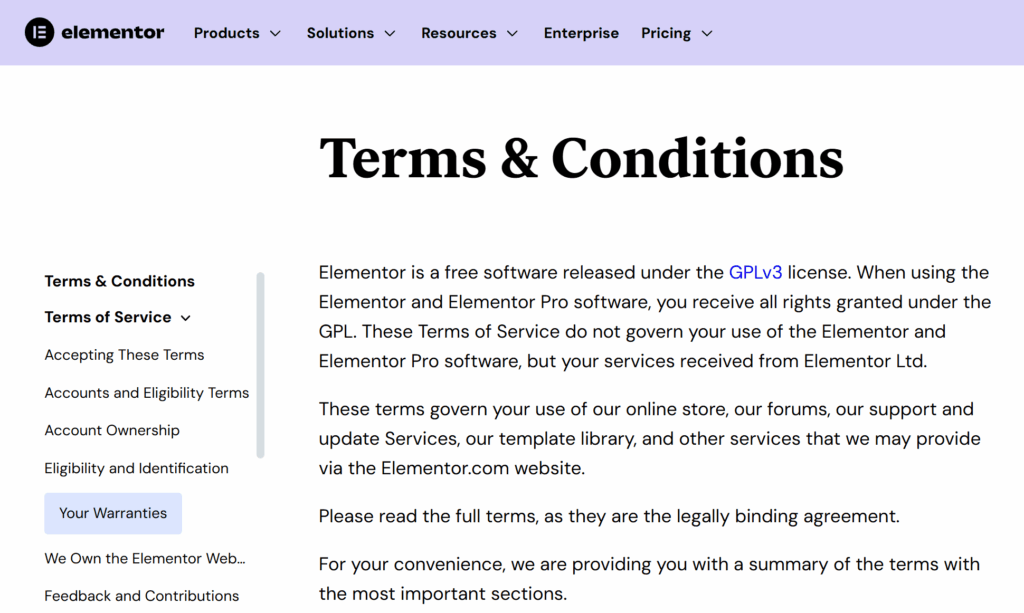Click the elementor wordmark in the header
This screenshot has width=1024, height=613.
click(113, 32)
